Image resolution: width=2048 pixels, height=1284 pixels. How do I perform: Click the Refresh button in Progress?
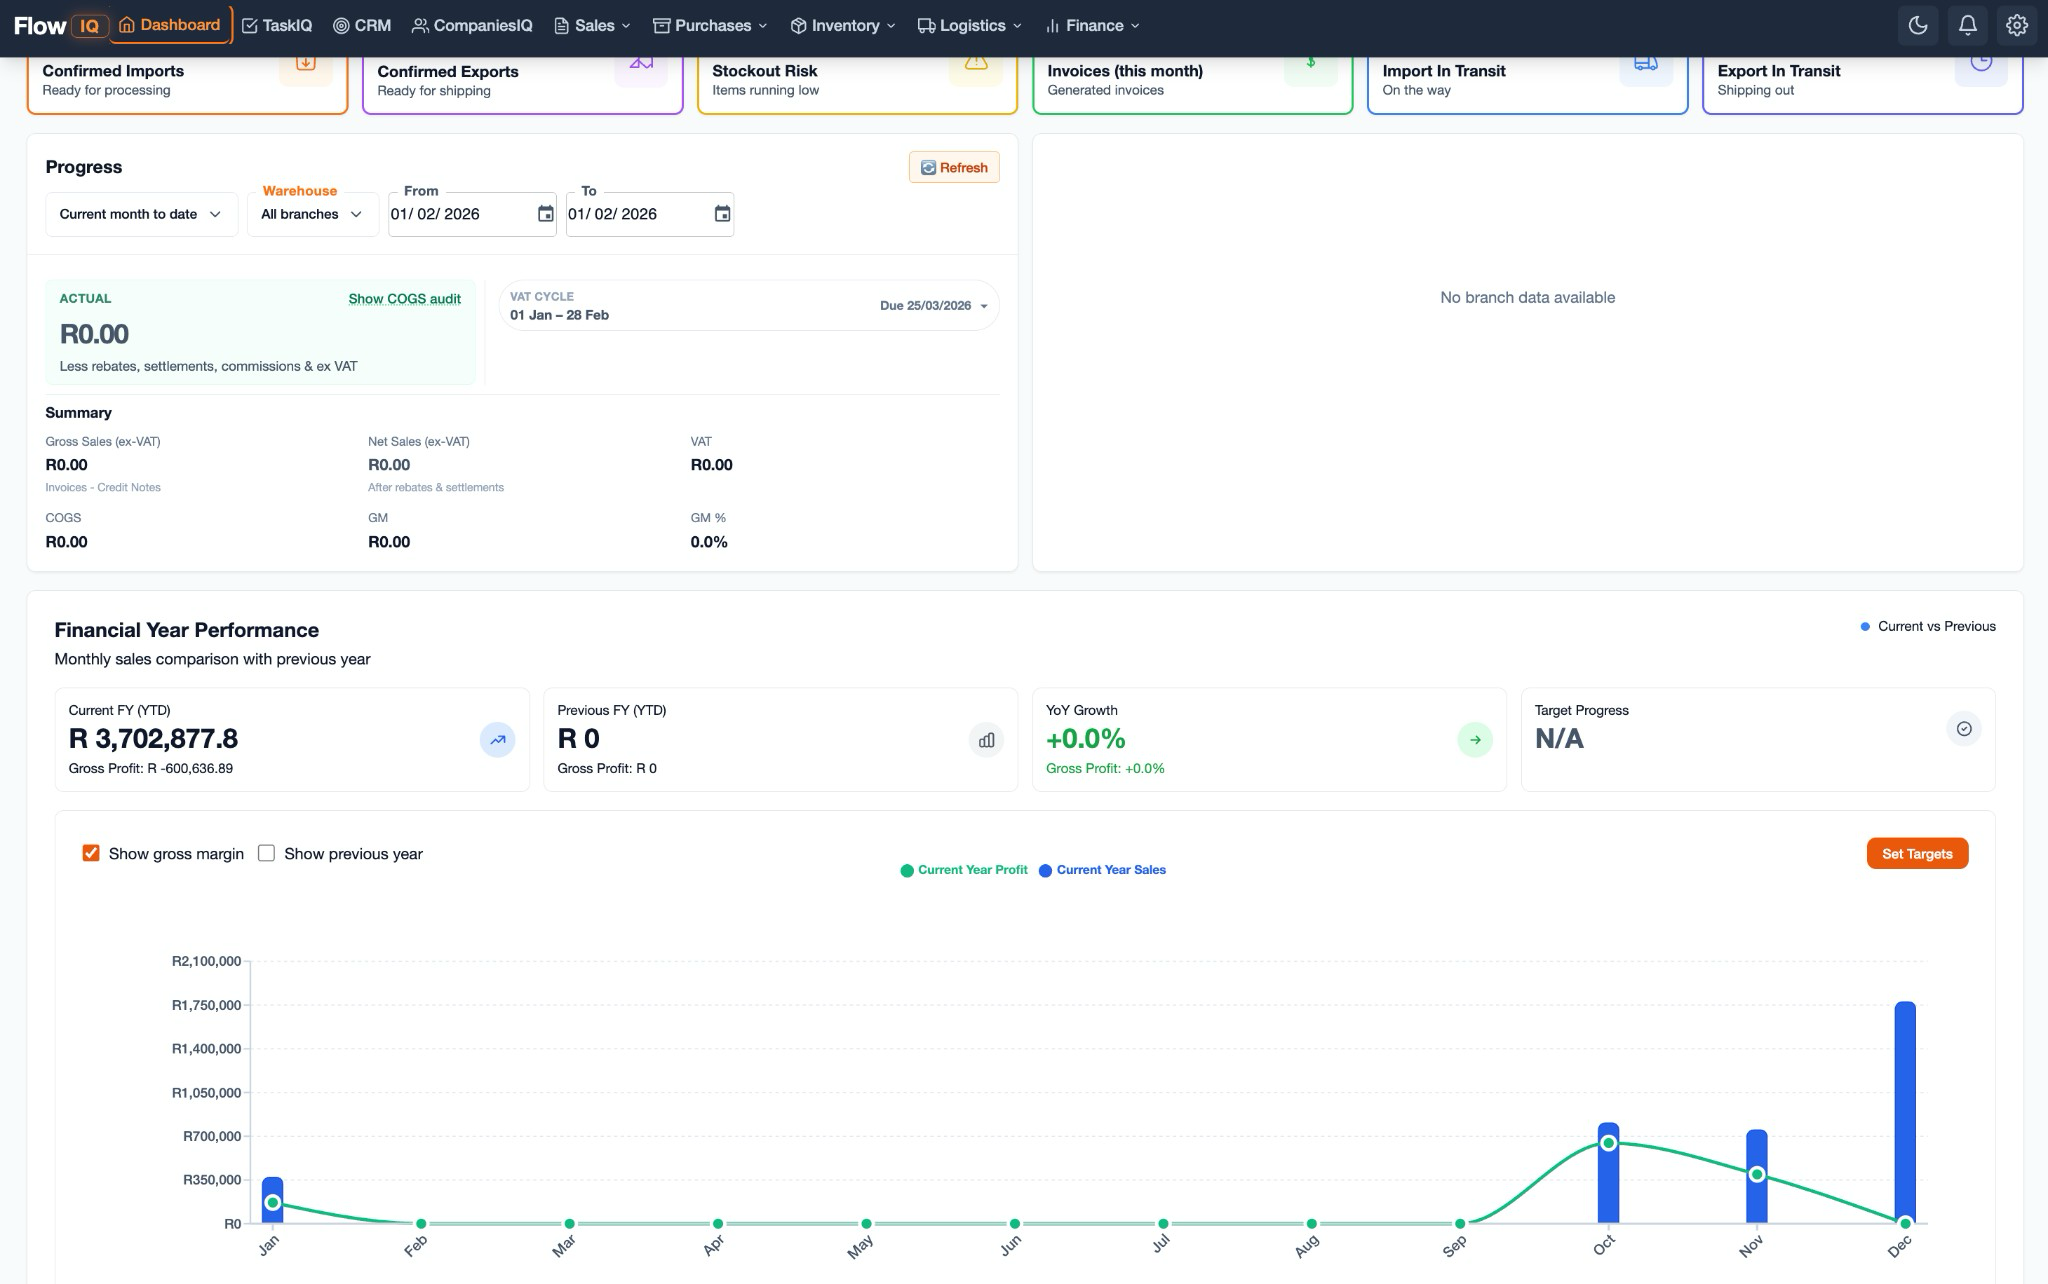(953, 167)
